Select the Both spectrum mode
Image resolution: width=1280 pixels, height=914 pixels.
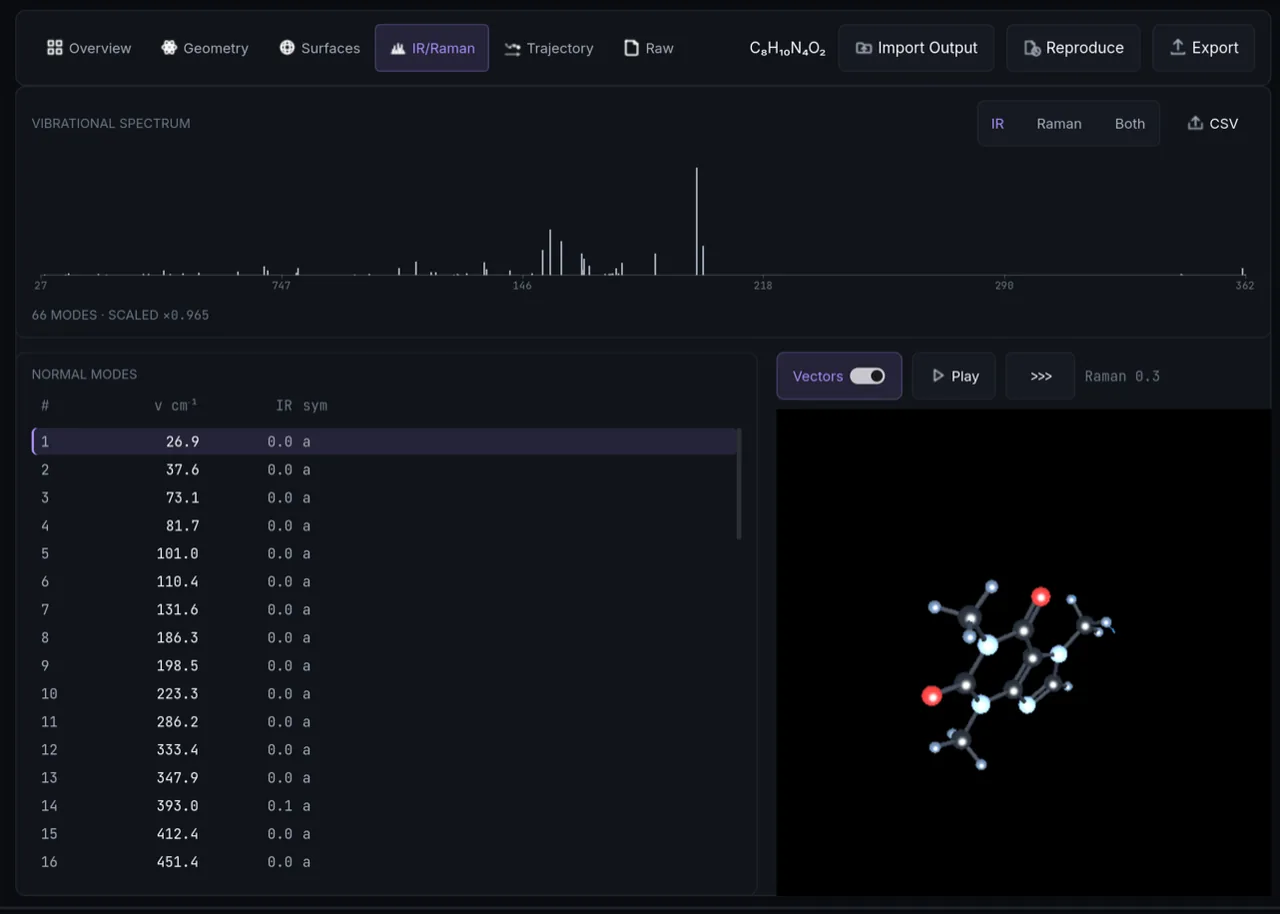[x=1130, y=124]
